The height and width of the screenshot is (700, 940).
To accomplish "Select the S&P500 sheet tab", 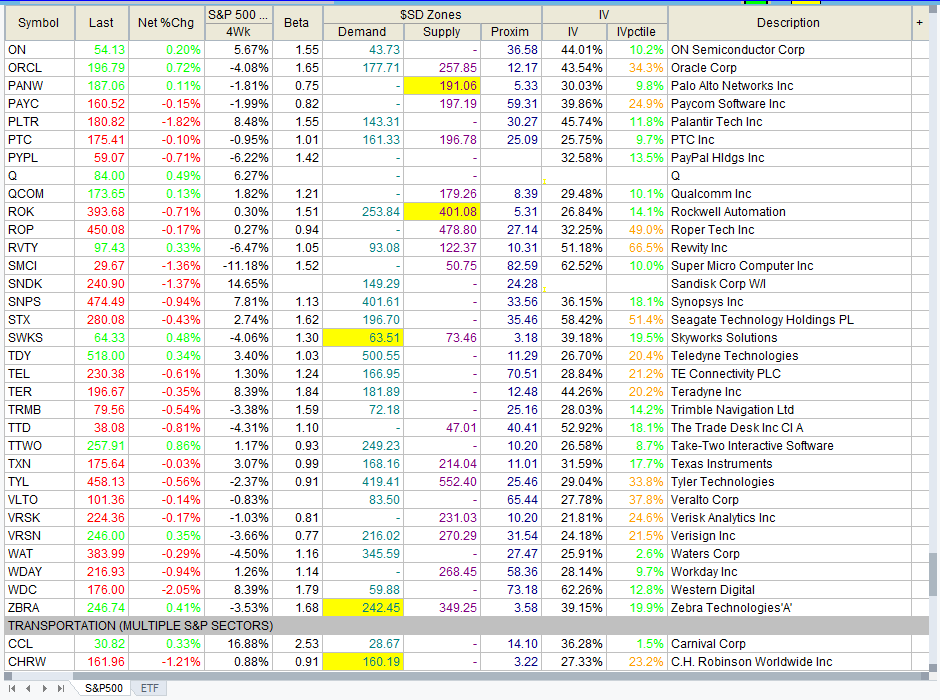I will [x=104, y=688].
